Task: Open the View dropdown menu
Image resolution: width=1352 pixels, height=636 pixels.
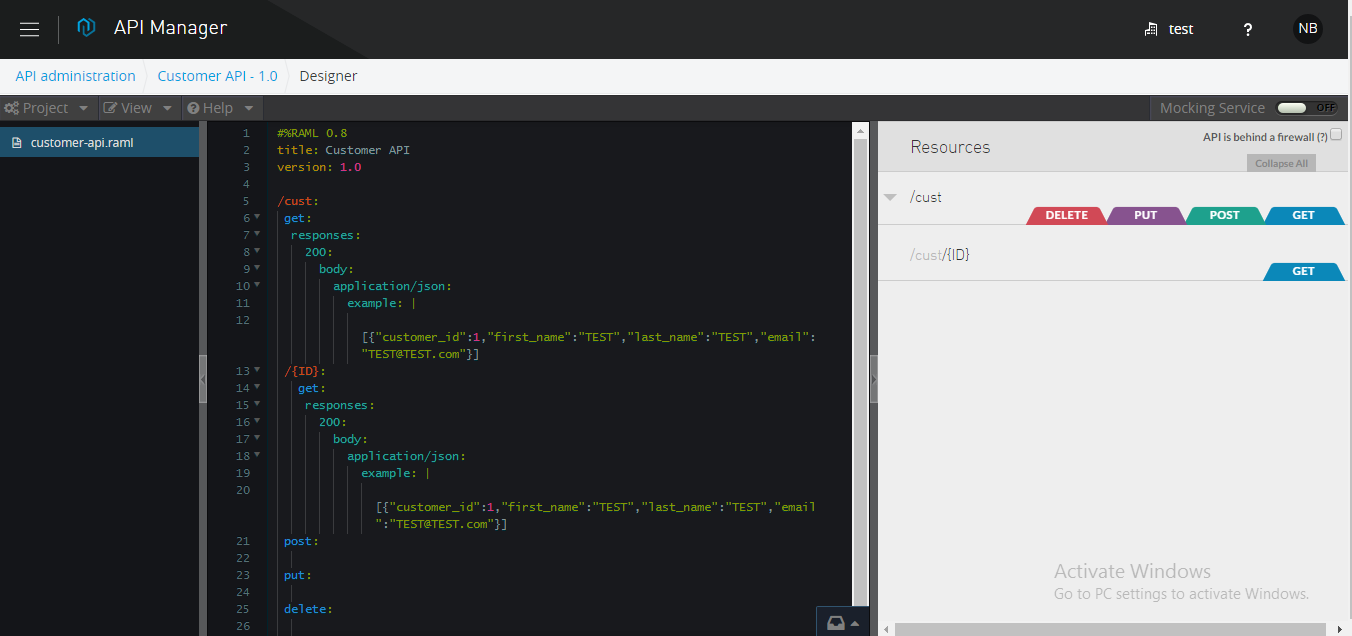Action: (x=138, y=108)
